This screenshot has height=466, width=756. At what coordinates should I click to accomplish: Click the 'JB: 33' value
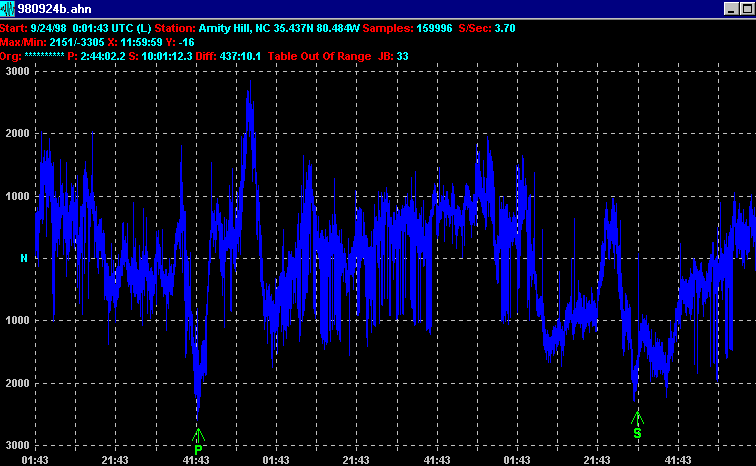[x=393, y=56]
